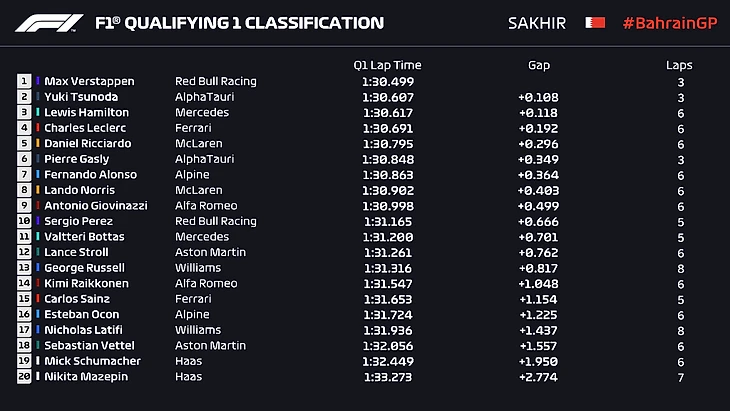Click the SAKHIR location label
The width and height of the screenshot is (730, 411).
click(x=536, y=22)
